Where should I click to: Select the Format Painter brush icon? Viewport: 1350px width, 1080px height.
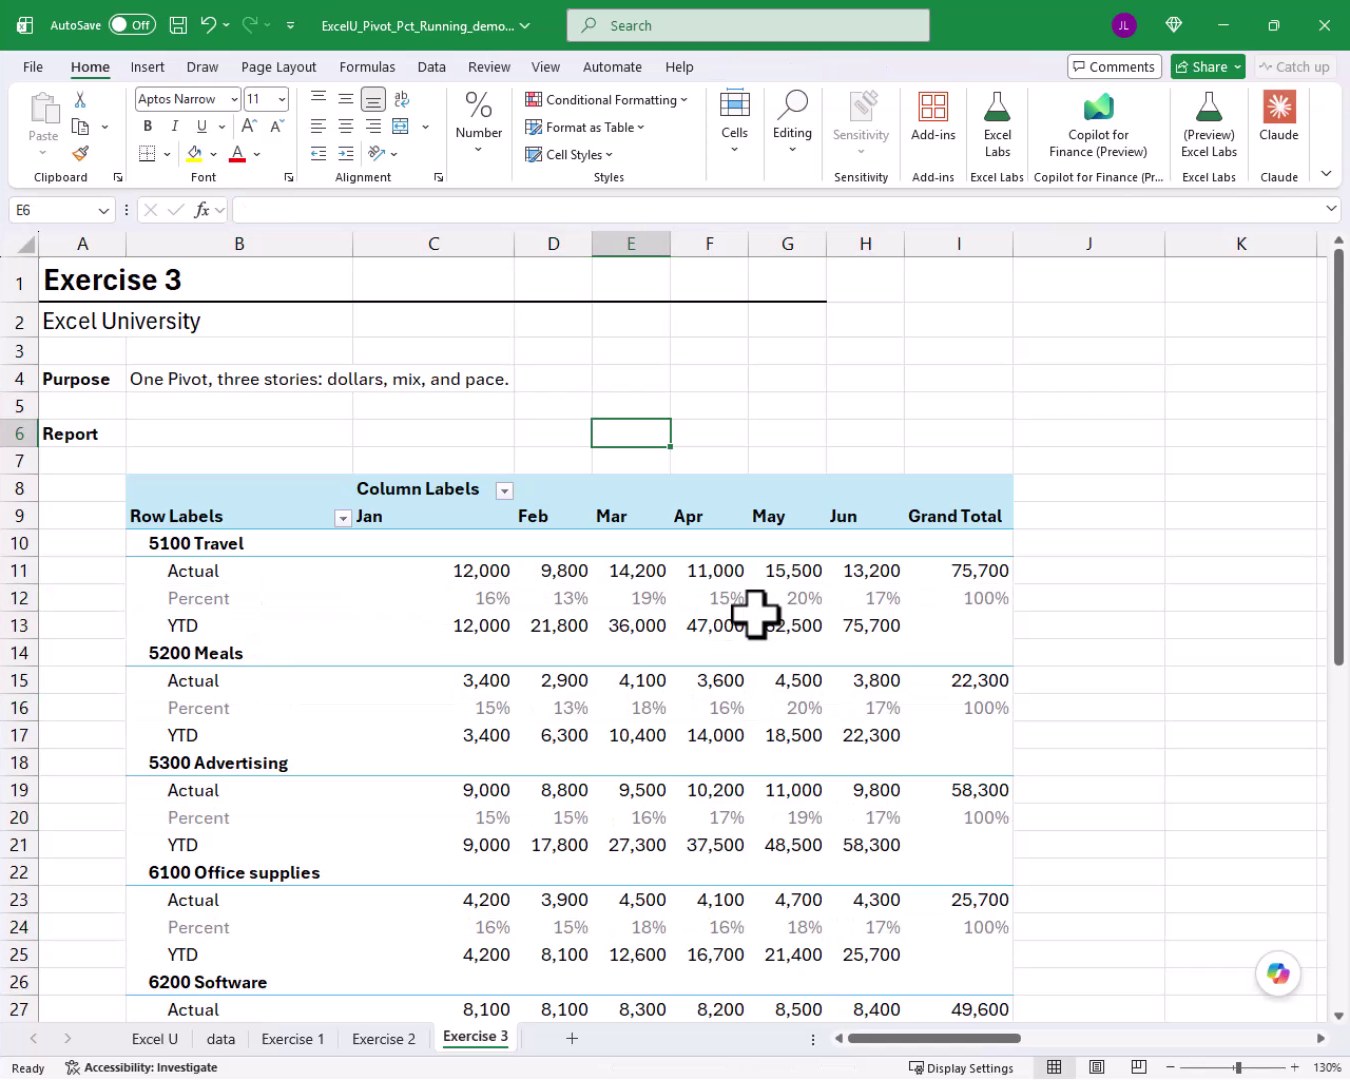click(80, 154)
